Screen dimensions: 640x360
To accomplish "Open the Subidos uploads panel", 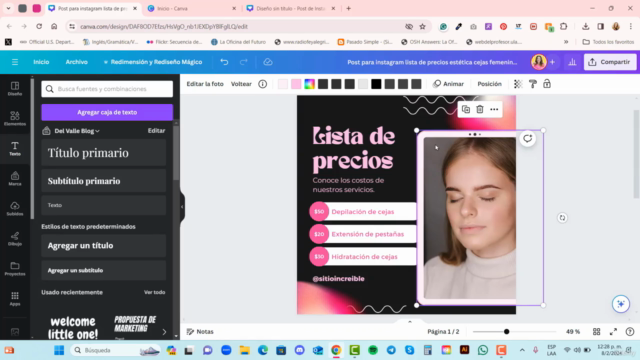I will click(x=15, y=209).
